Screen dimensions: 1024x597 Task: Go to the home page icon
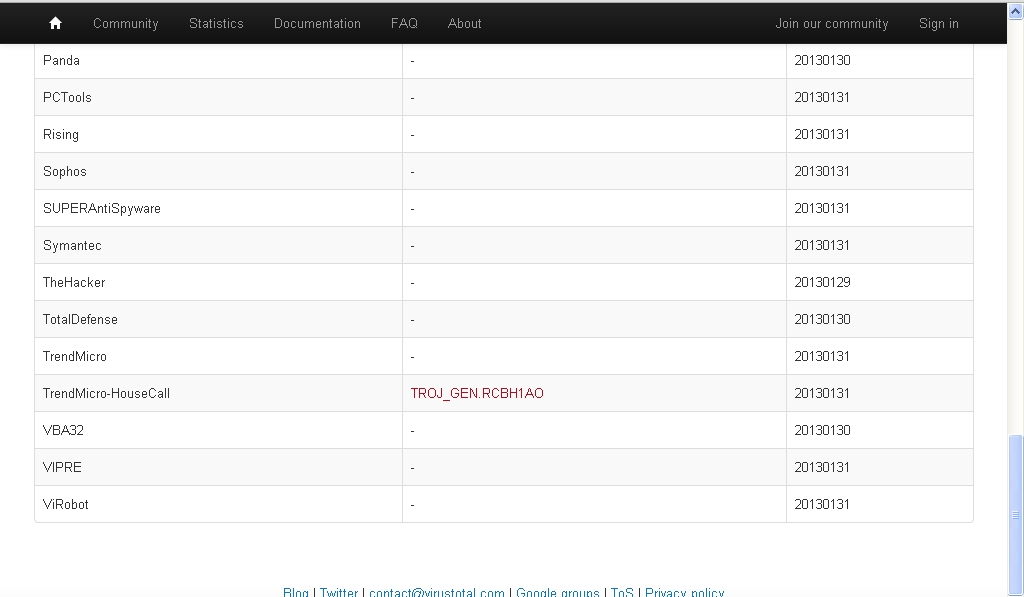click(x=56, y=24)
